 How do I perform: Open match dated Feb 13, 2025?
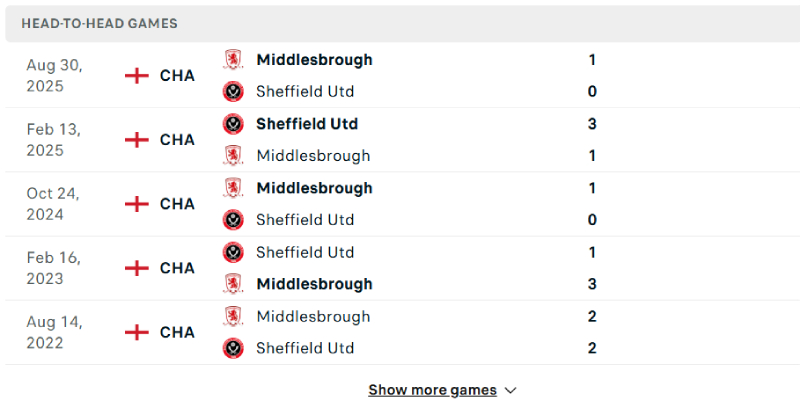[x=54, y=140]
